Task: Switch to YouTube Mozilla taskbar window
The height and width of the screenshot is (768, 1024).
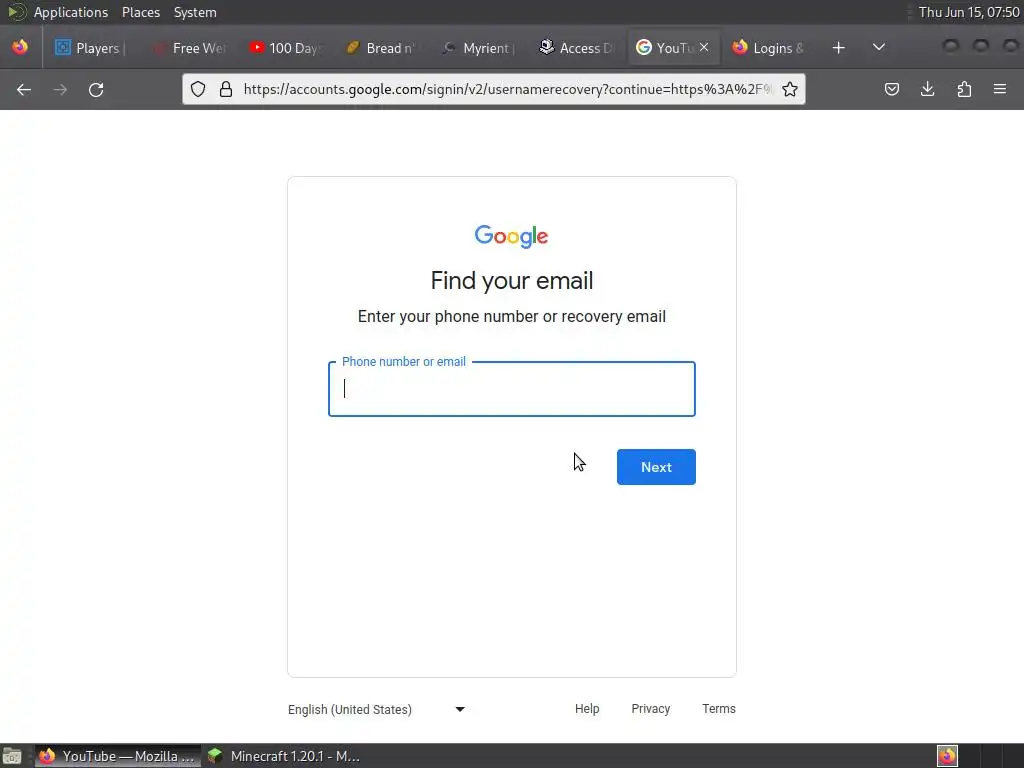Action: (118, 756)
